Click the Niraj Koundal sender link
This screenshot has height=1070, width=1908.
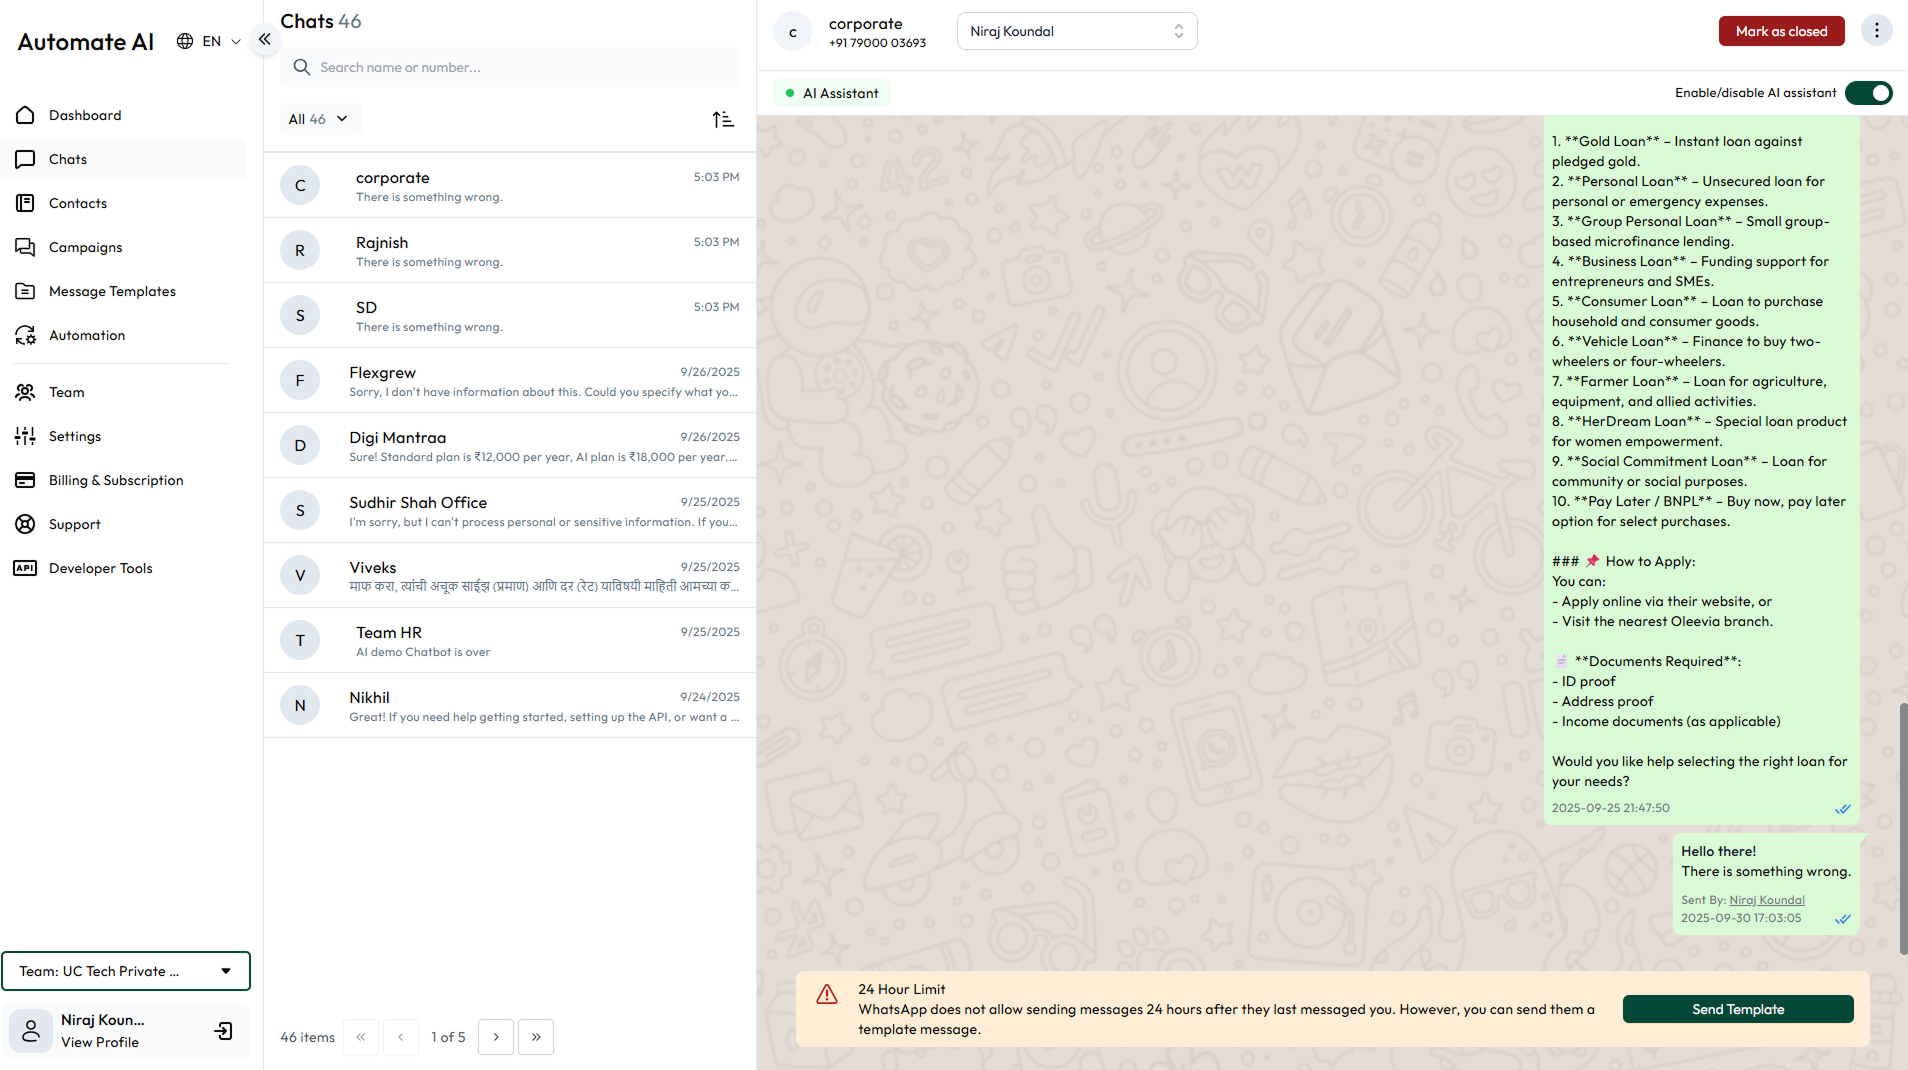[x=1766, y=900]
